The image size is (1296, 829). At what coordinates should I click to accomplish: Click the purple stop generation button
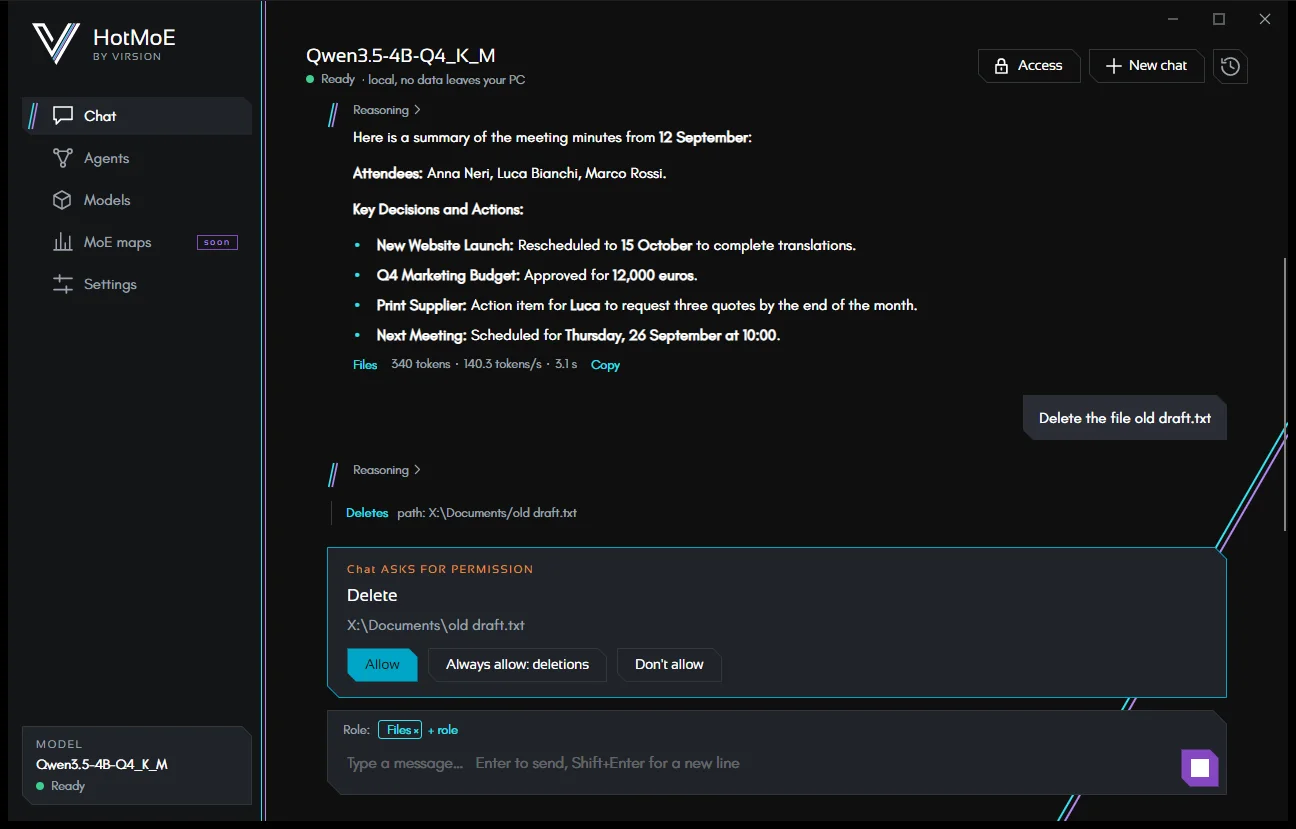click(x=1200, y=768)
